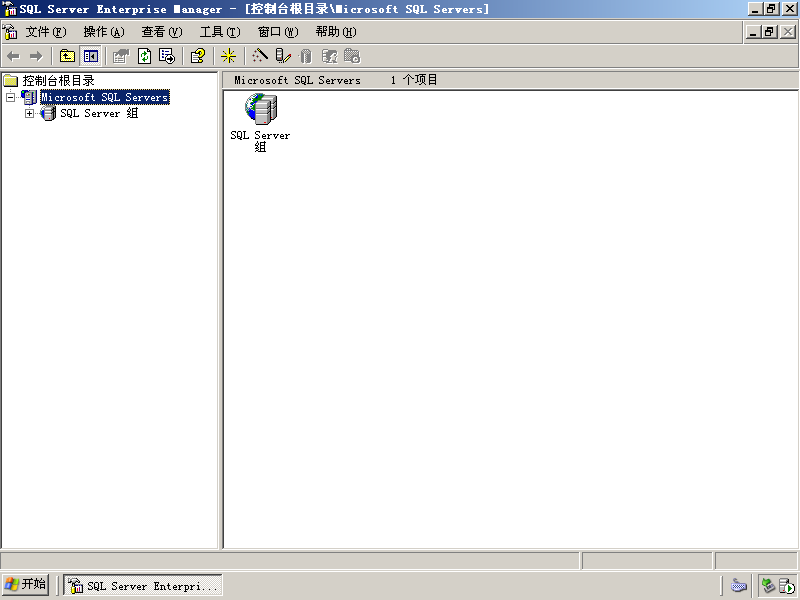Screen dimensions: 800x600
Task: Restore down the inner console child window
Action: [769, 32]
